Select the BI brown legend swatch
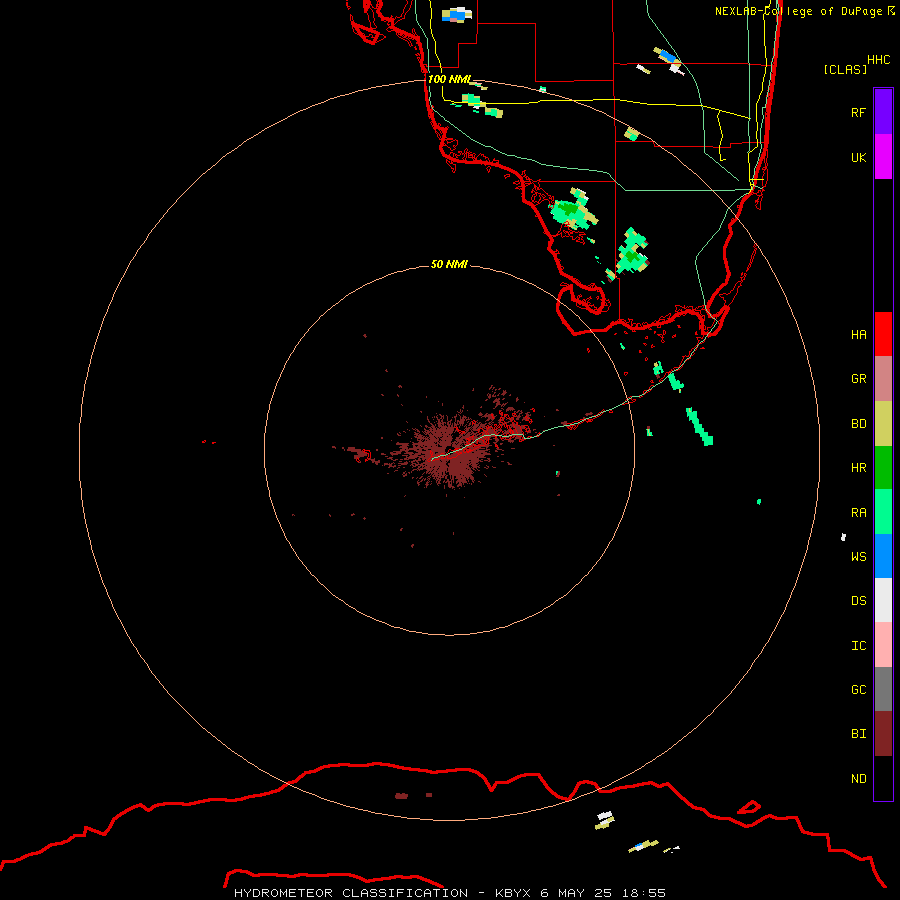 click(x=883, y=734)
